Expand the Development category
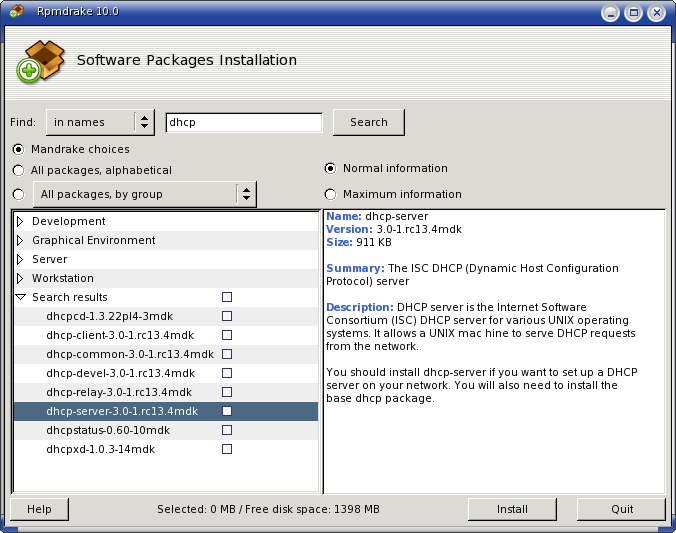 point(20,221)
